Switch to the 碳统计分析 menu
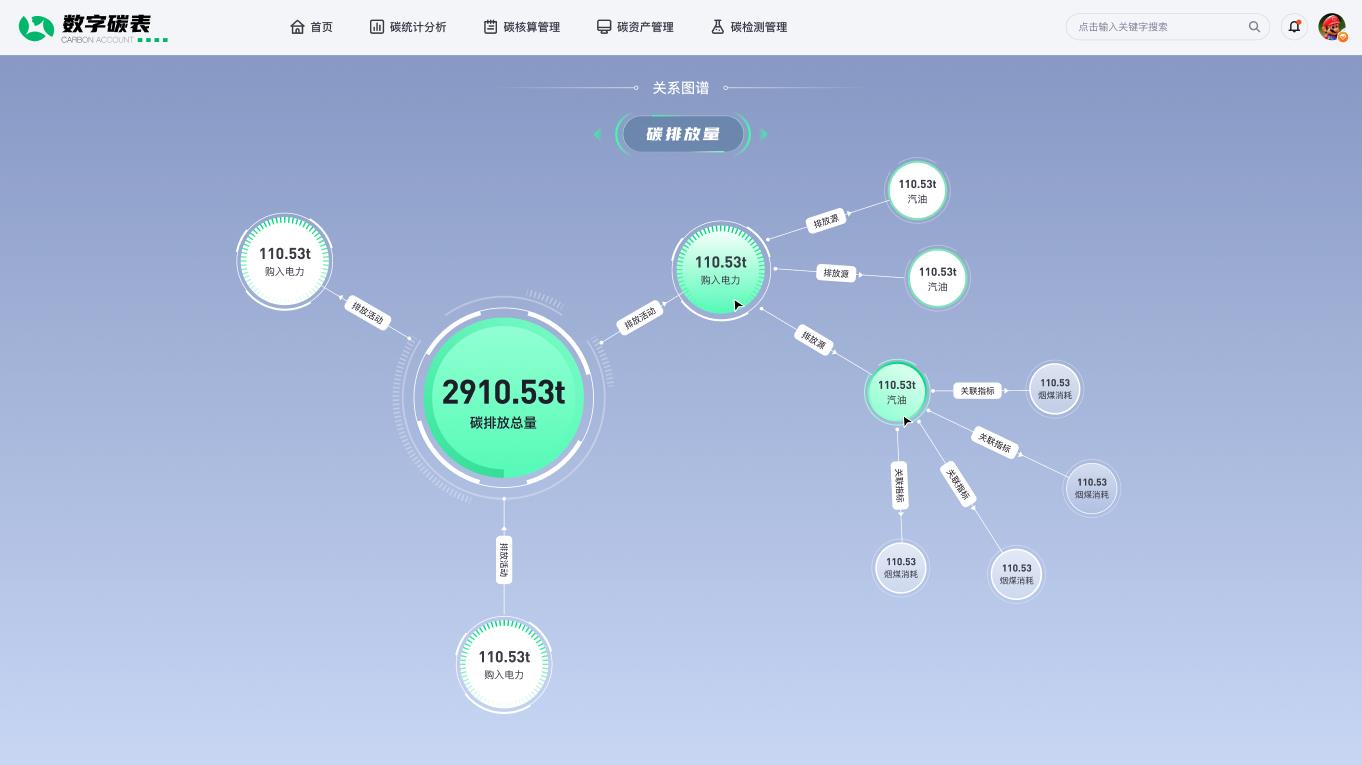1362x765 pixels. [408, 27]
